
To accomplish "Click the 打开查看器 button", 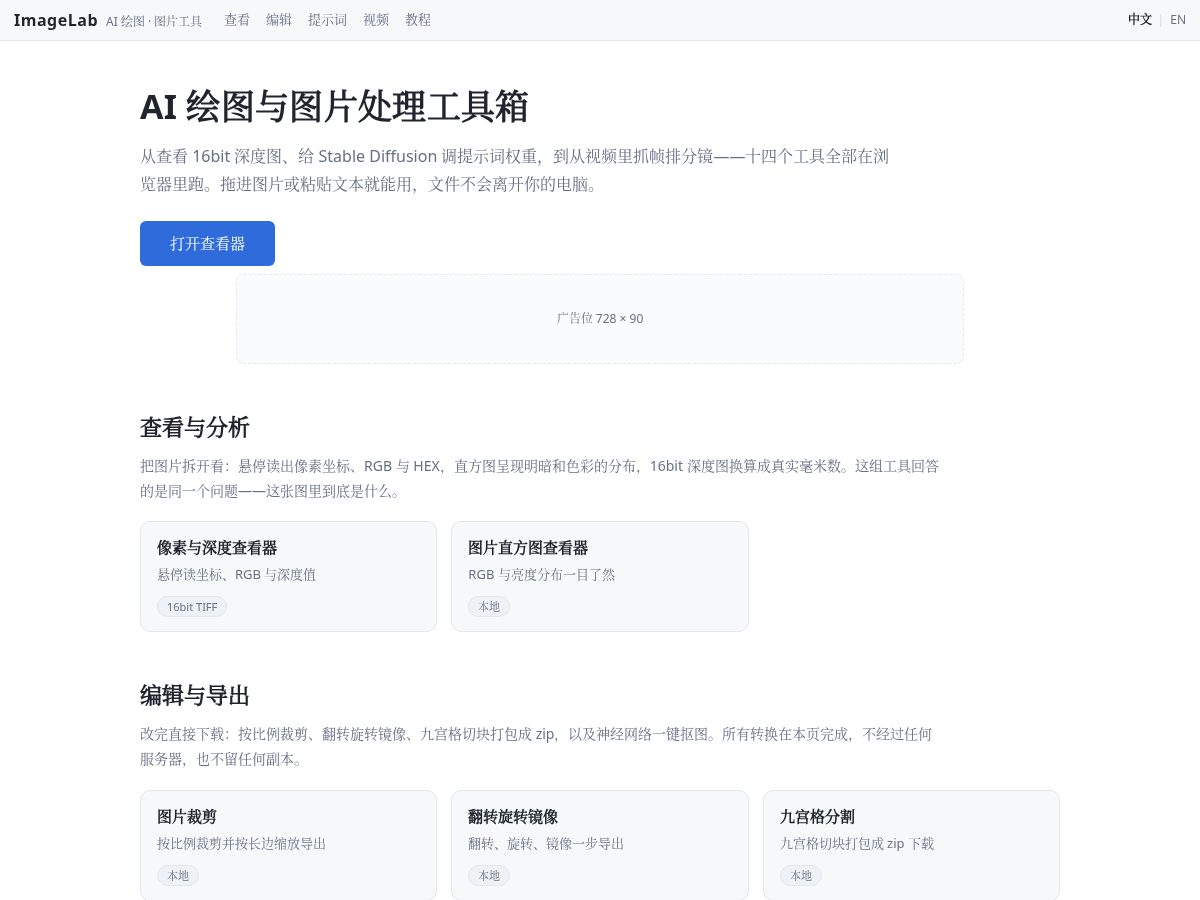I will click(x=207, y=243).
